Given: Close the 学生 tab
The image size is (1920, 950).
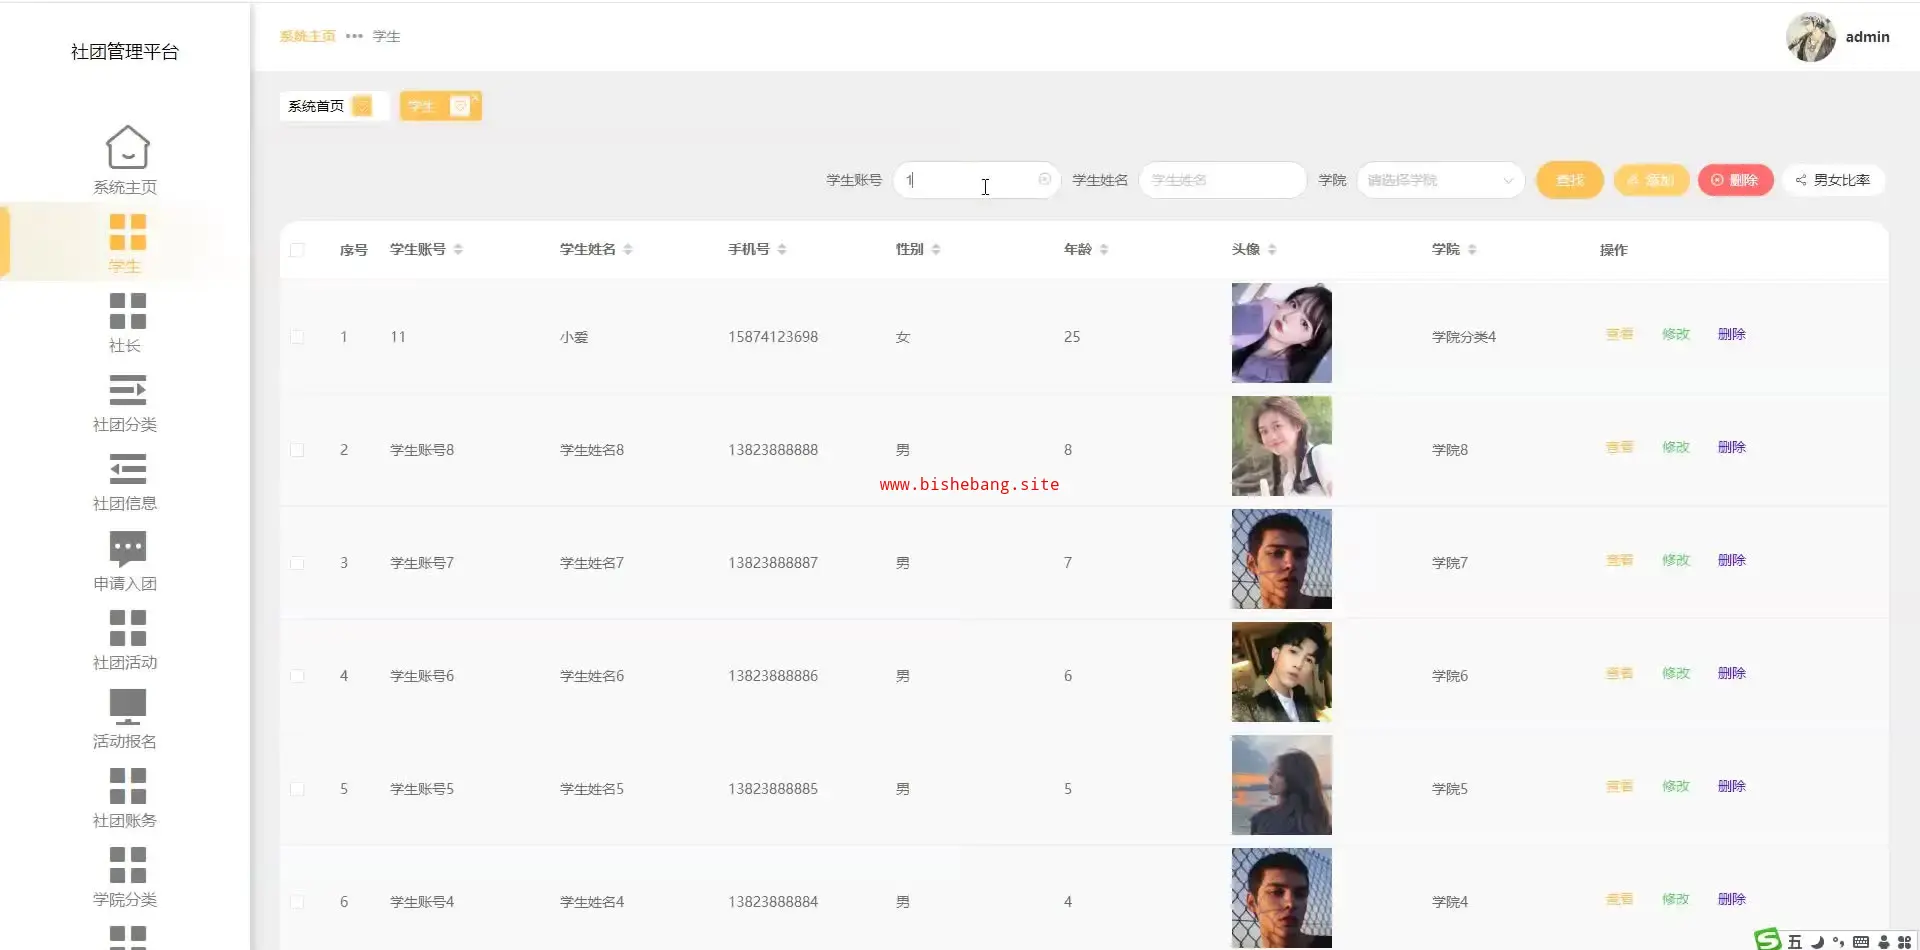Looking at the screenshot, I should point(460,106).
